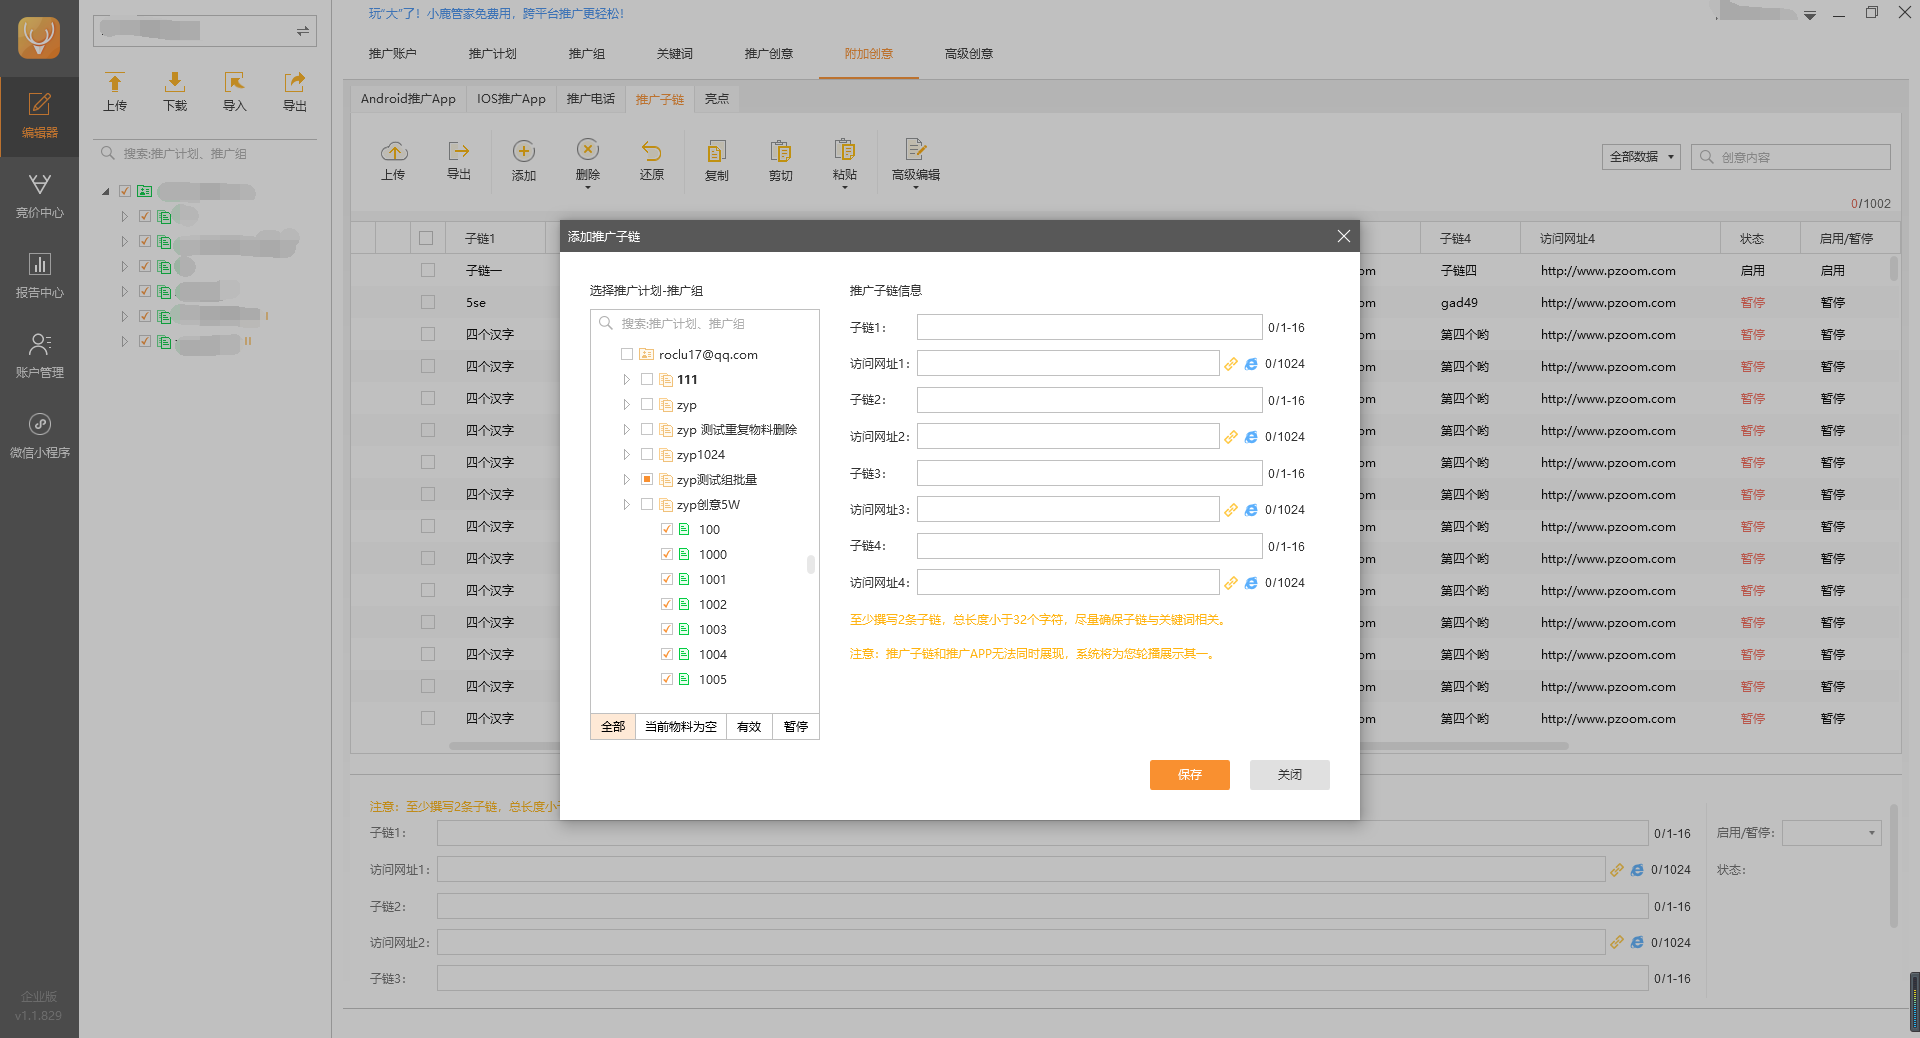
Task: Click the 关闭 button in dialog
Action: (1290, 775)
